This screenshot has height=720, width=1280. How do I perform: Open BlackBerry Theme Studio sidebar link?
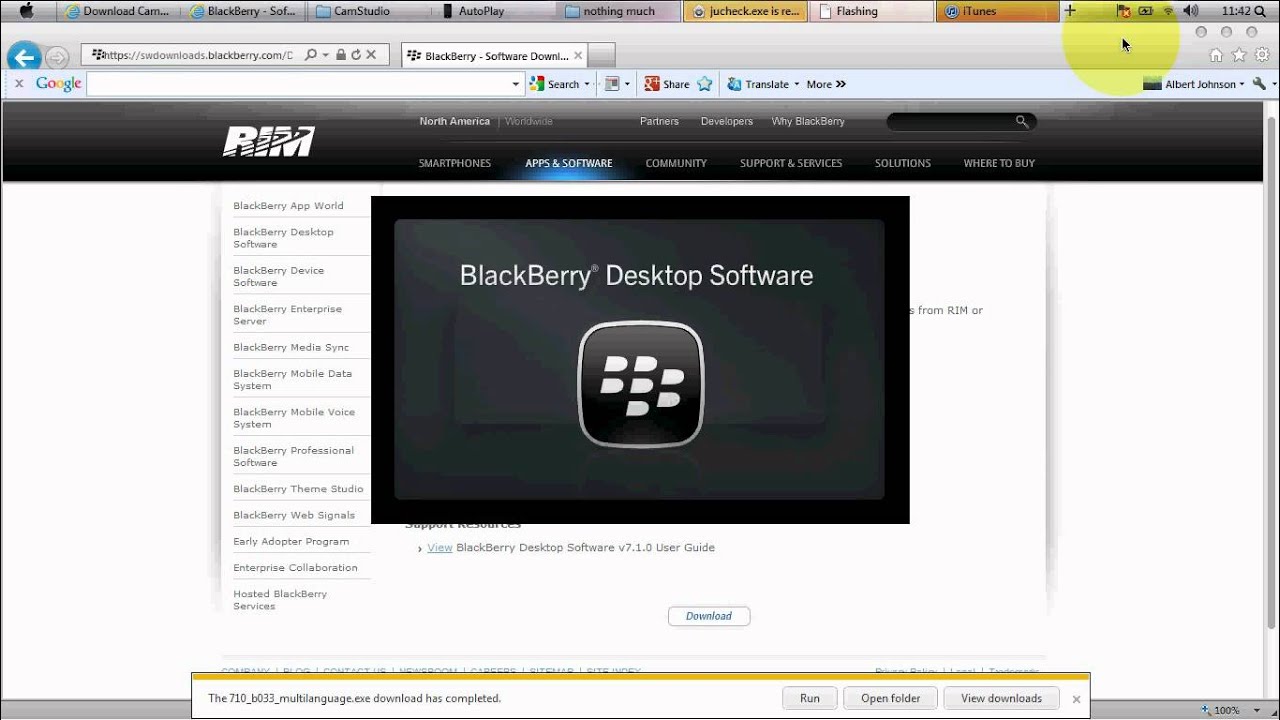298,489
